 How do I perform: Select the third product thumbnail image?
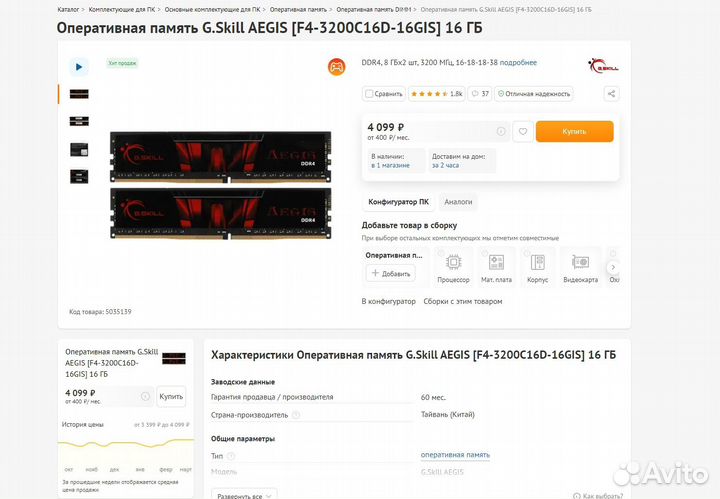pos(79,149)
